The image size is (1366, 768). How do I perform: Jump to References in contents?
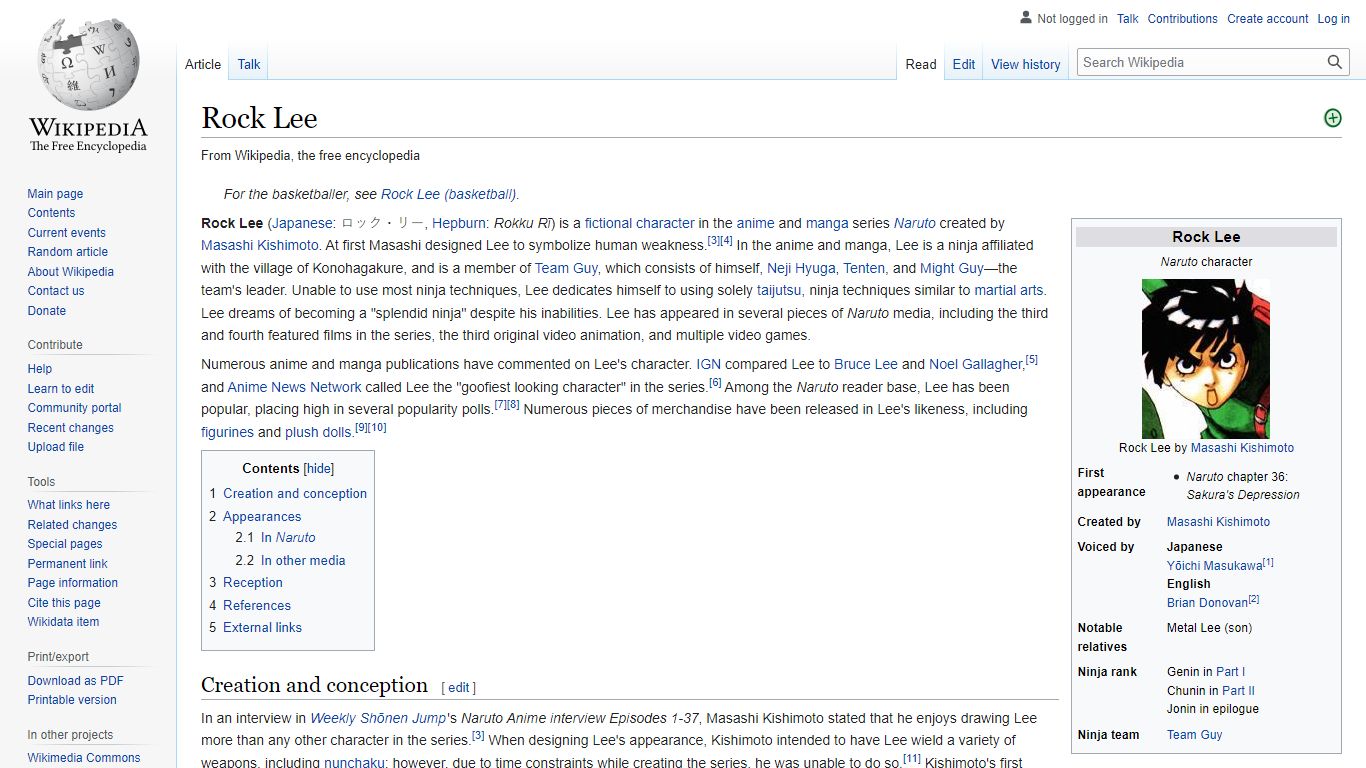coord(250,605)
